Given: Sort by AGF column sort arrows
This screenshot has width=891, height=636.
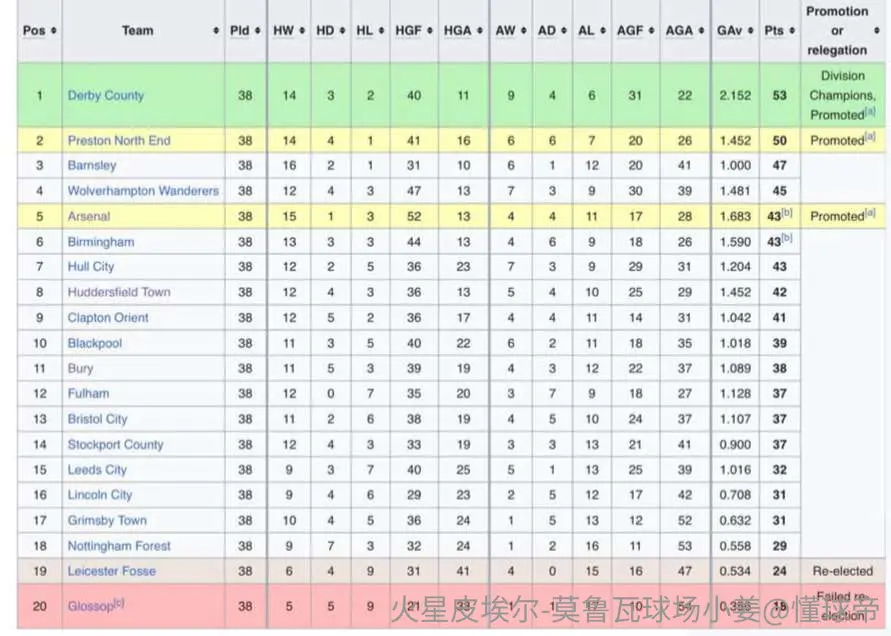Looking at the screenshot, I should point(651,31).
